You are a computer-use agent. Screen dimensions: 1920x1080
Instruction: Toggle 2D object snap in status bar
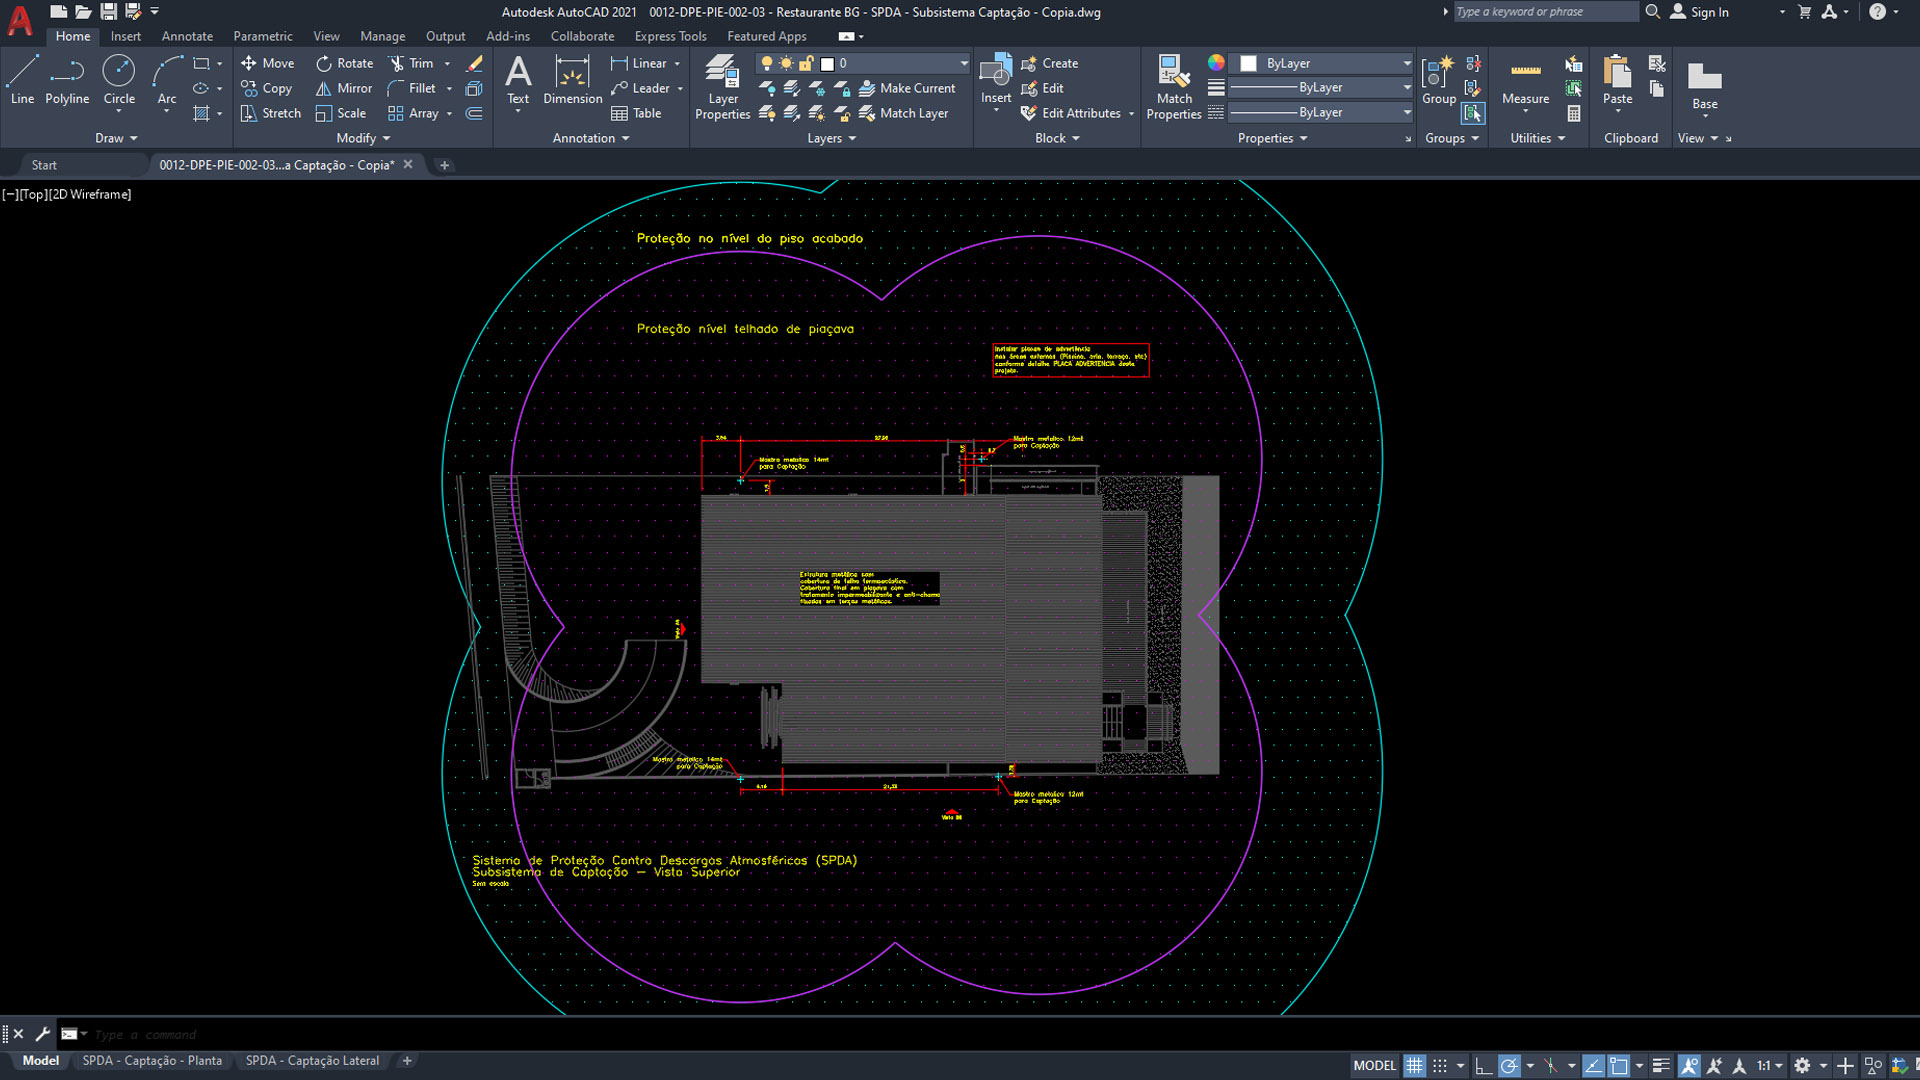[1619, 1066]
